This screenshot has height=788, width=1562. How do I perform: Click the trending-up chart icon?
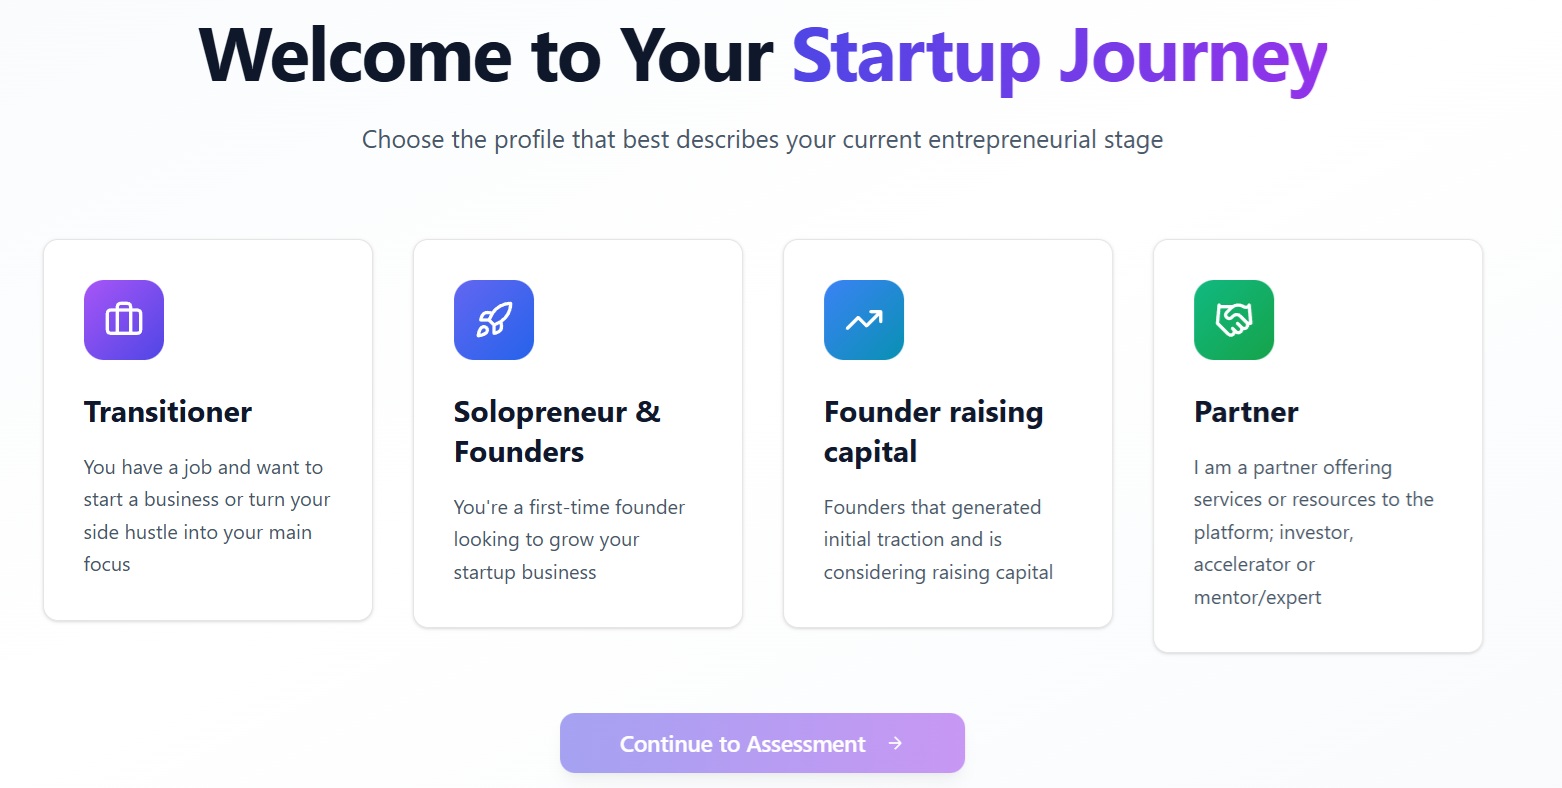pyautogui.click(x=864, y=320)
